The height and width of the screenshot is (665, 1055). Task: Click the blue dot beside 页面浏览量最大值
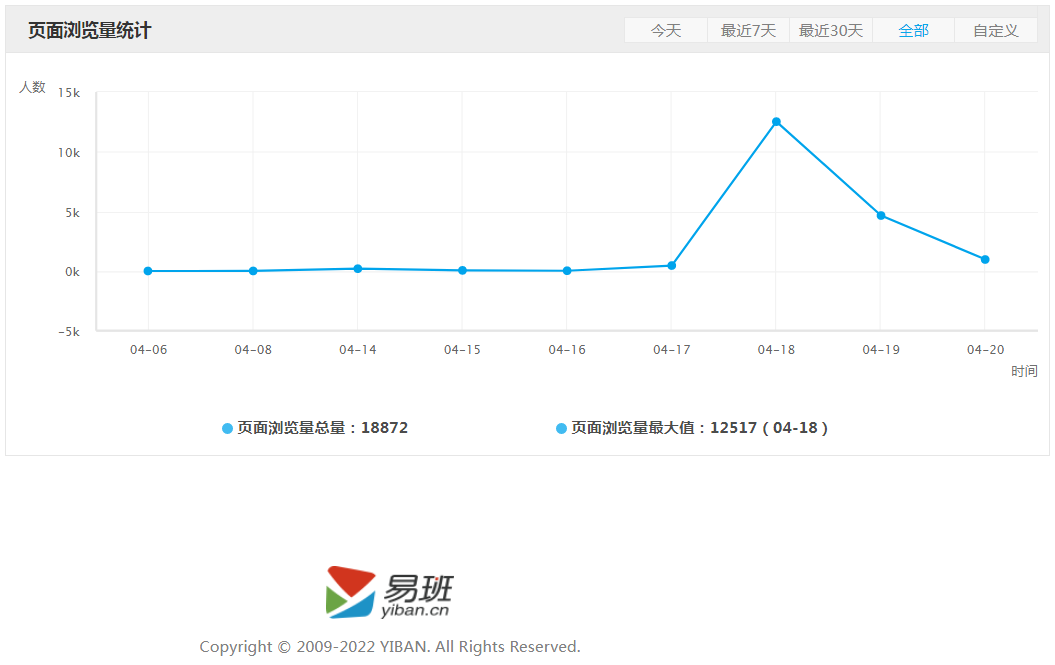pos(561,428)
